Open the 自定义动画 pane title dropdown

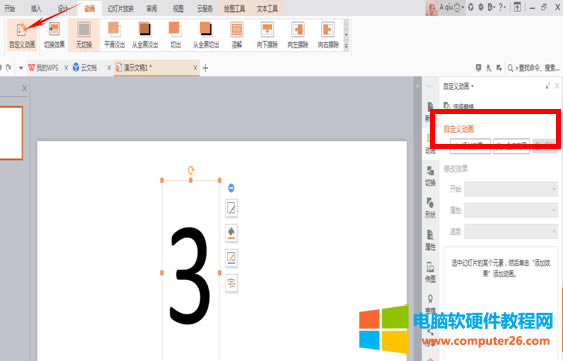[458, 86]
